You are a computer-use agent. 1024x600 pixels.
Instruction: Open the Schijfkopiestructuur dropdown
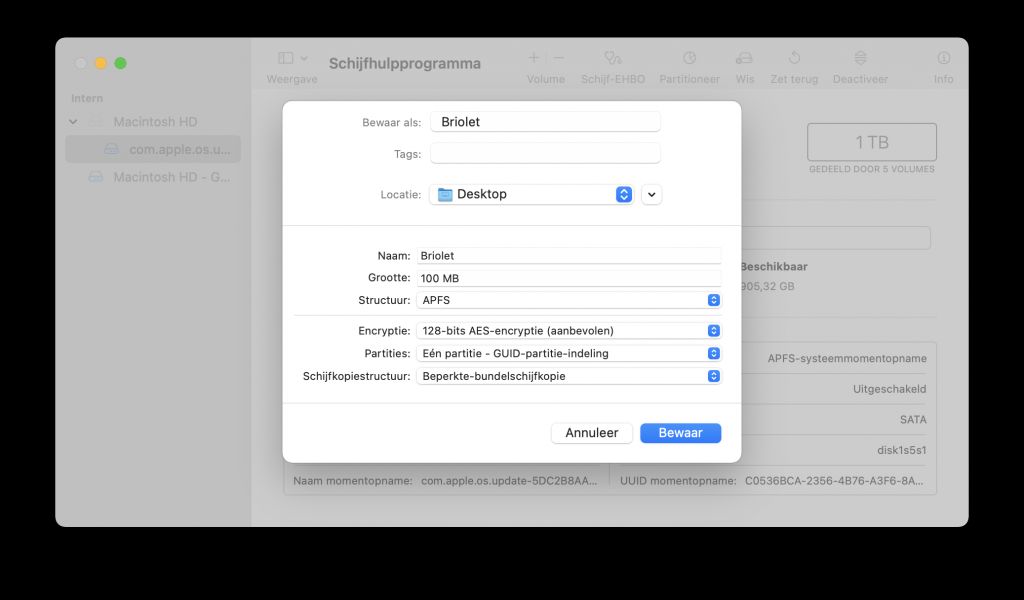tap(712, 376)
